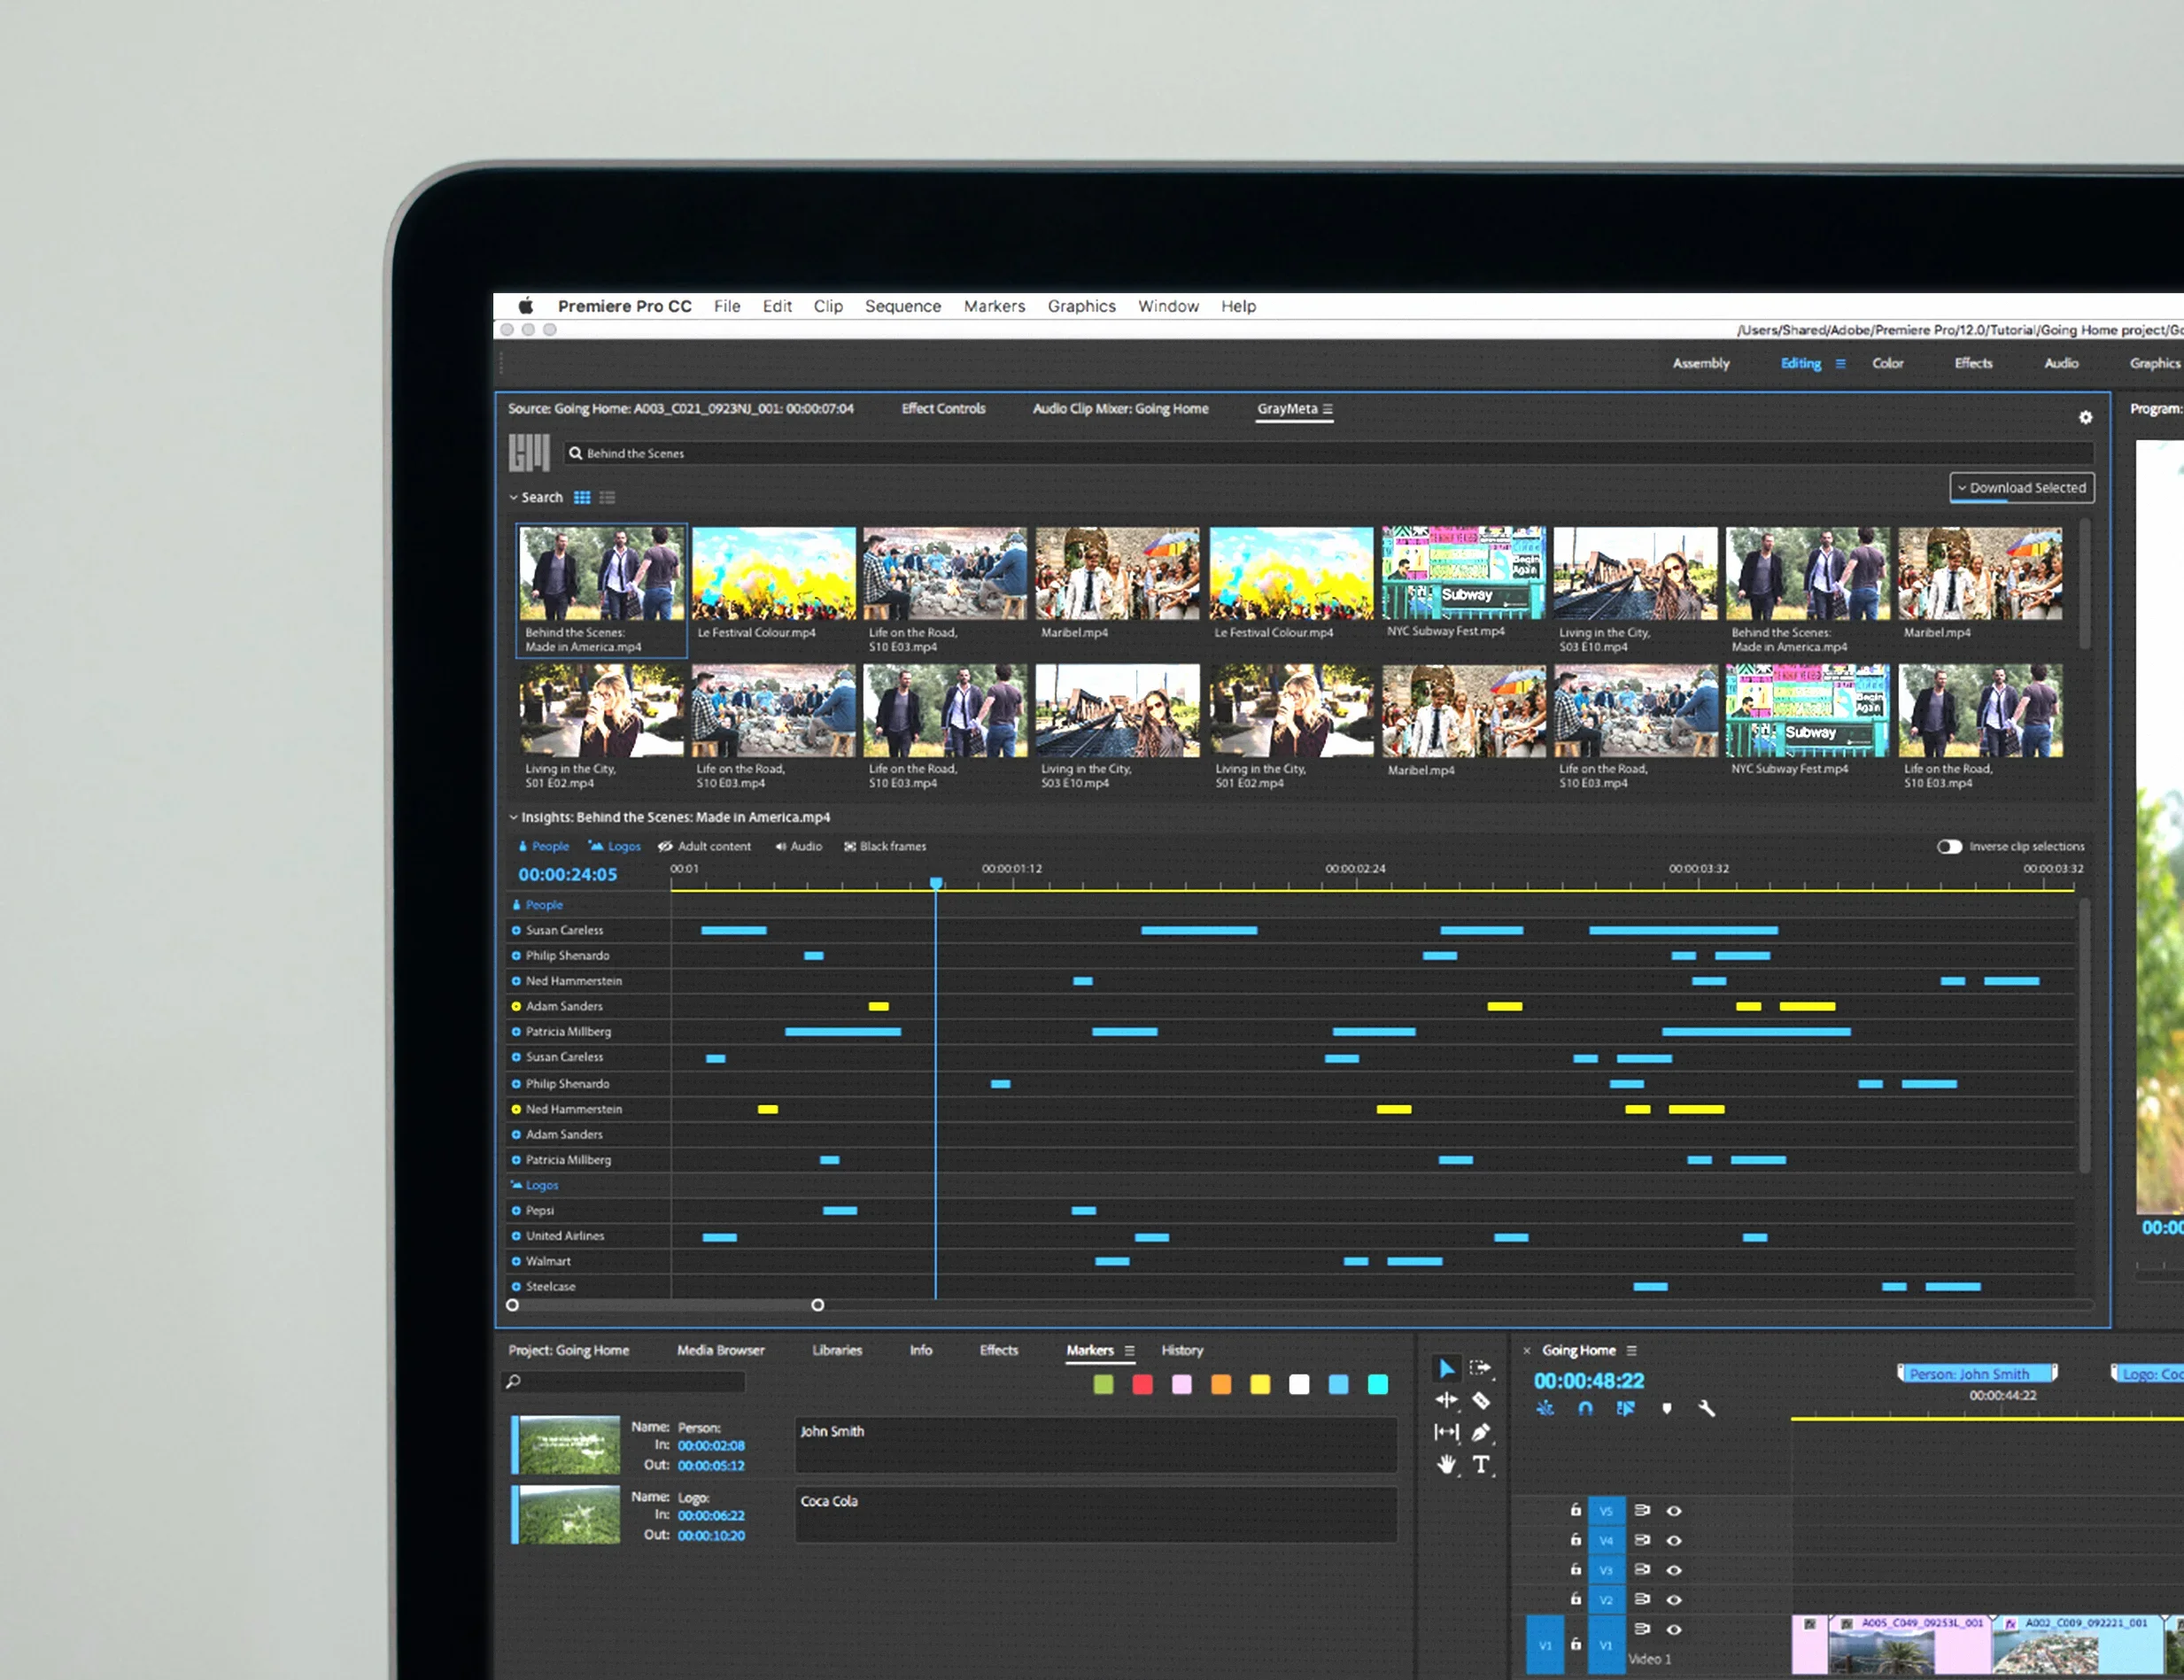2184x1680 pixels.
Task: Click the GrayMeta panel settings gear
Action: click(x=2085, y=418)
